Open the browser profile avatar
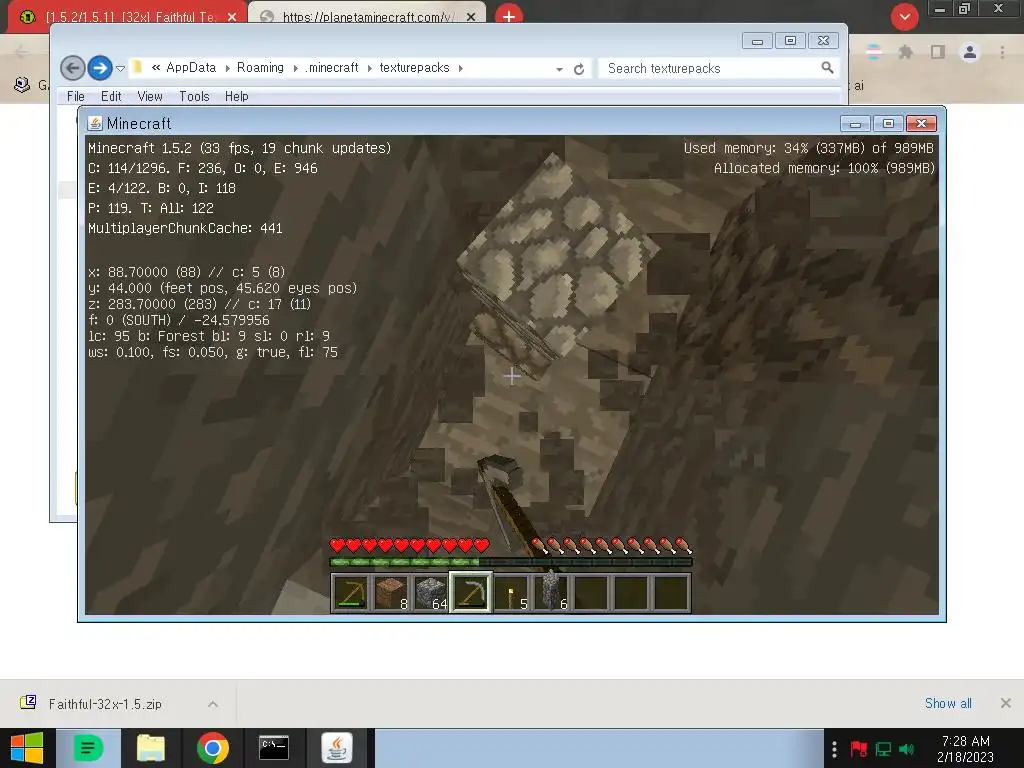Viewport: 1024px width, 768px height. tap(970, 52)
